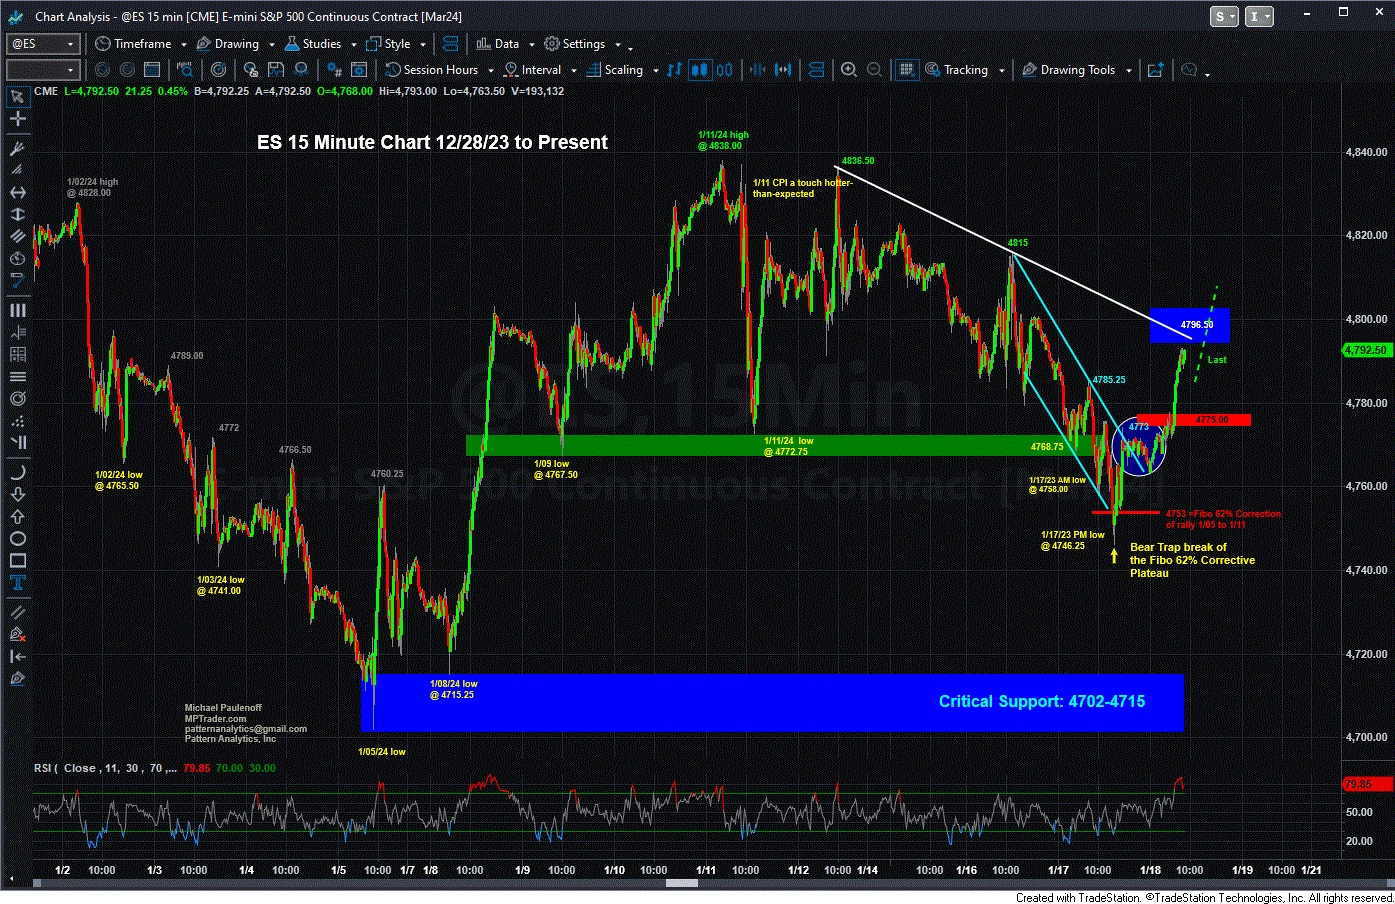Click the Interval button

point(533,70)
